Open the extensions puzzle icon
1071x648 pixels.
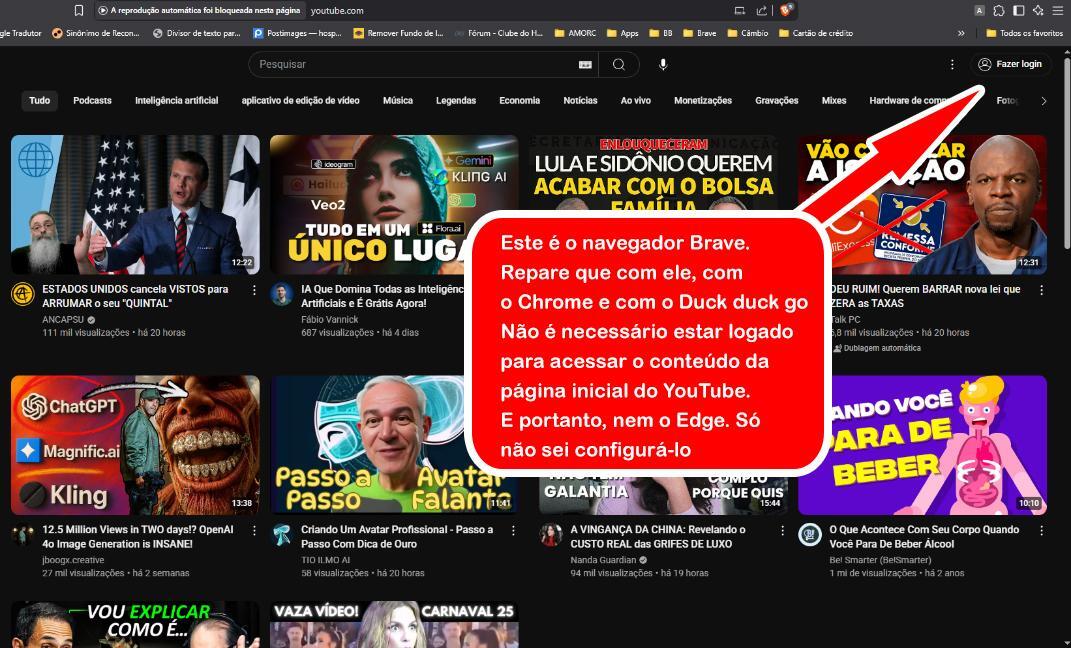coord(999,10)
